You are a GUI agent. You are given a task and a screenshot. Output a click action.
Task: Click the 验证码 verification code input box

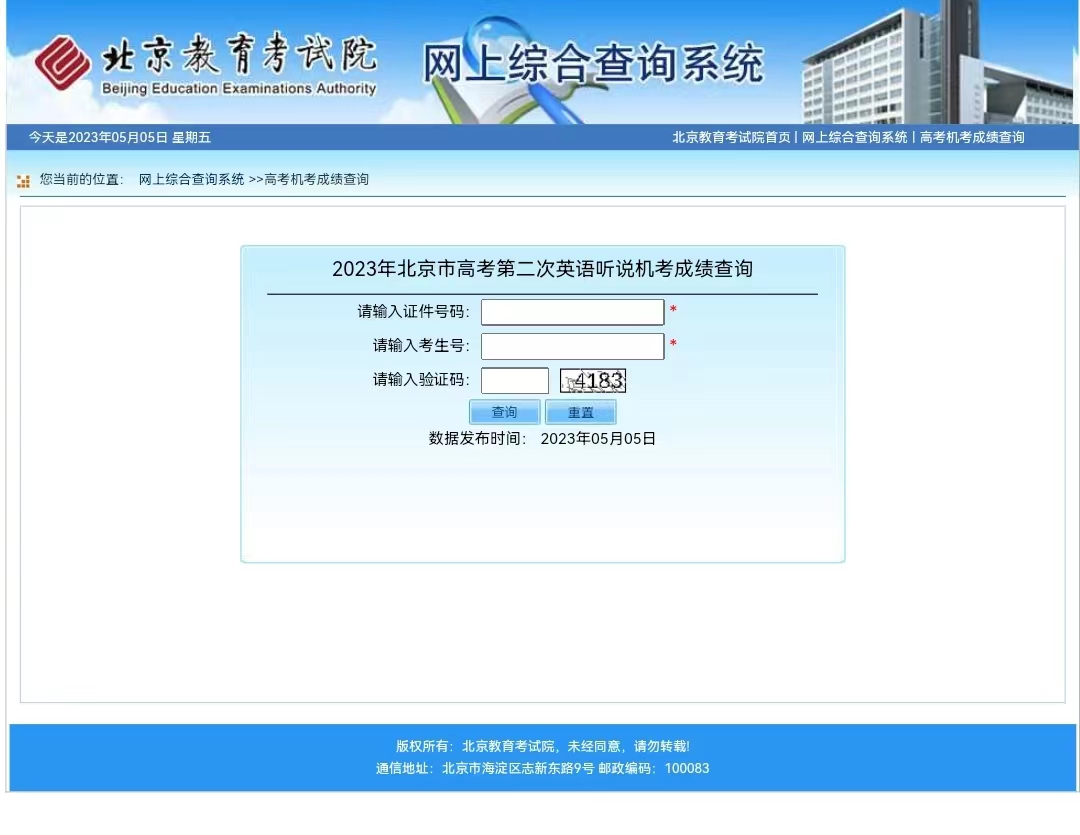coord(515,380)
